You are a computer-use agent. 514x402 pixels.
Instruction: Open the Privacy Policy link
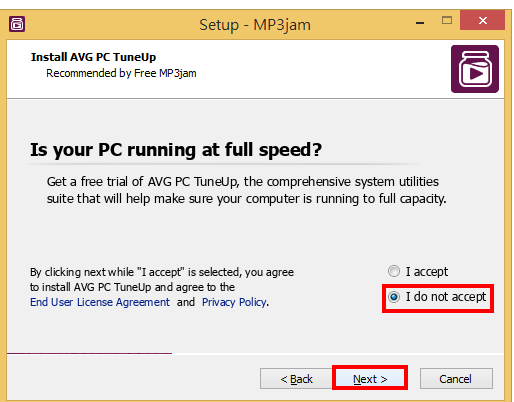pos(234,302)
